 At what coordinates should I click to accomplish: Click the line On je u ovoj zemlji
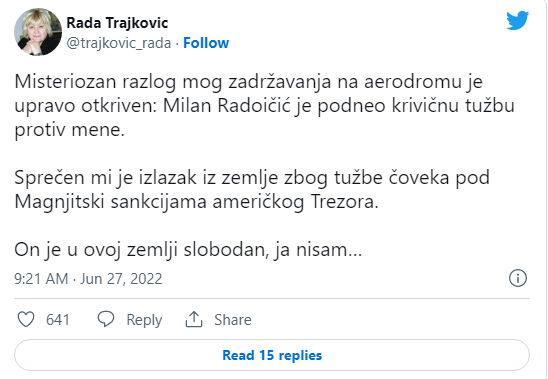(x=188, y=250)
